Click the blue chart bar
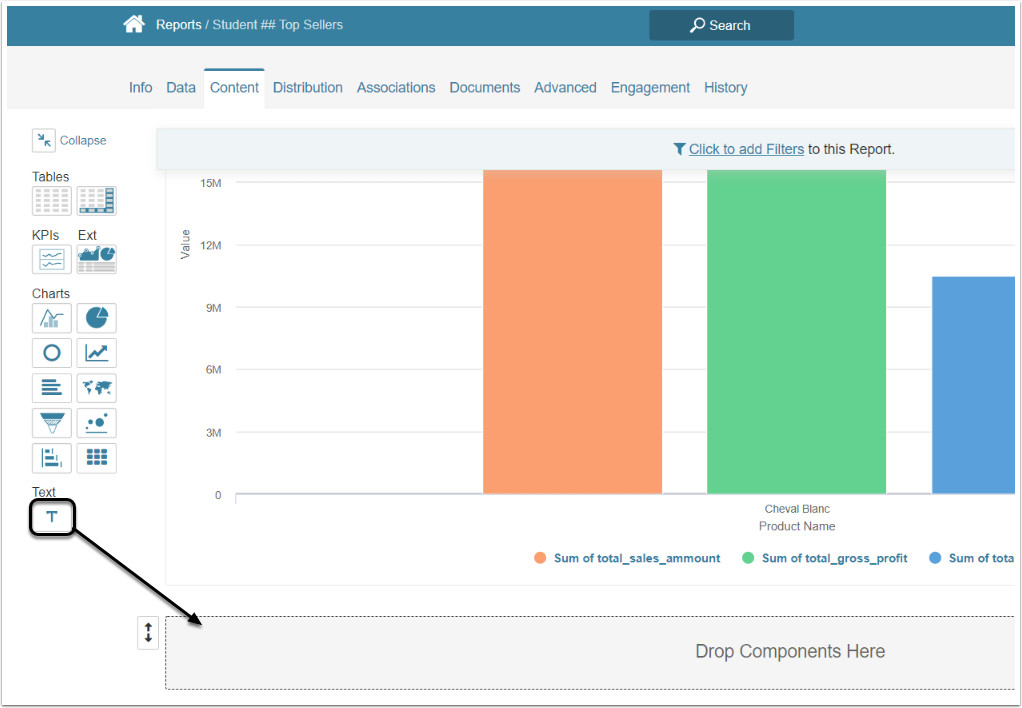 pos(973,385)
